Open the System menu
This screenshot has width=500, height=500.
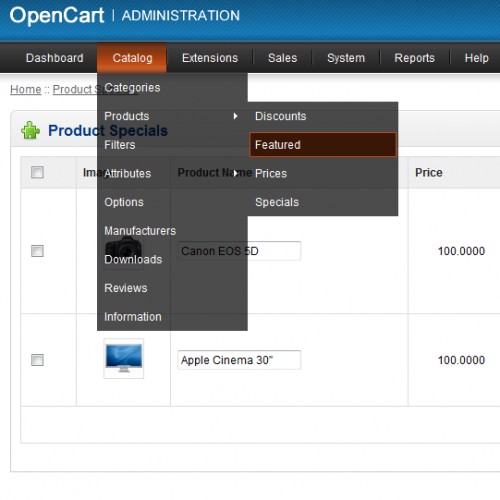pyautogui.click(x=346, y=58)
